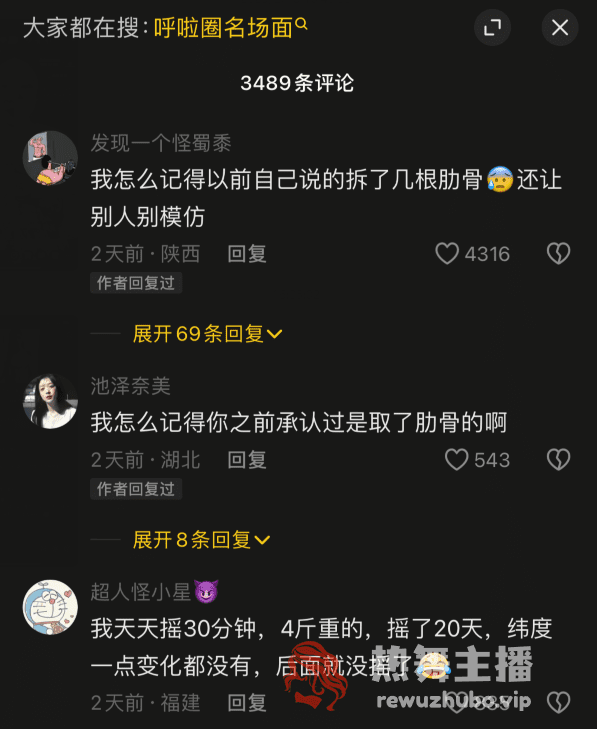This screenshot has height=729, width=597.
Task: Like the comment by 发现一个怪蜀黍
Action: coord(447,254)
